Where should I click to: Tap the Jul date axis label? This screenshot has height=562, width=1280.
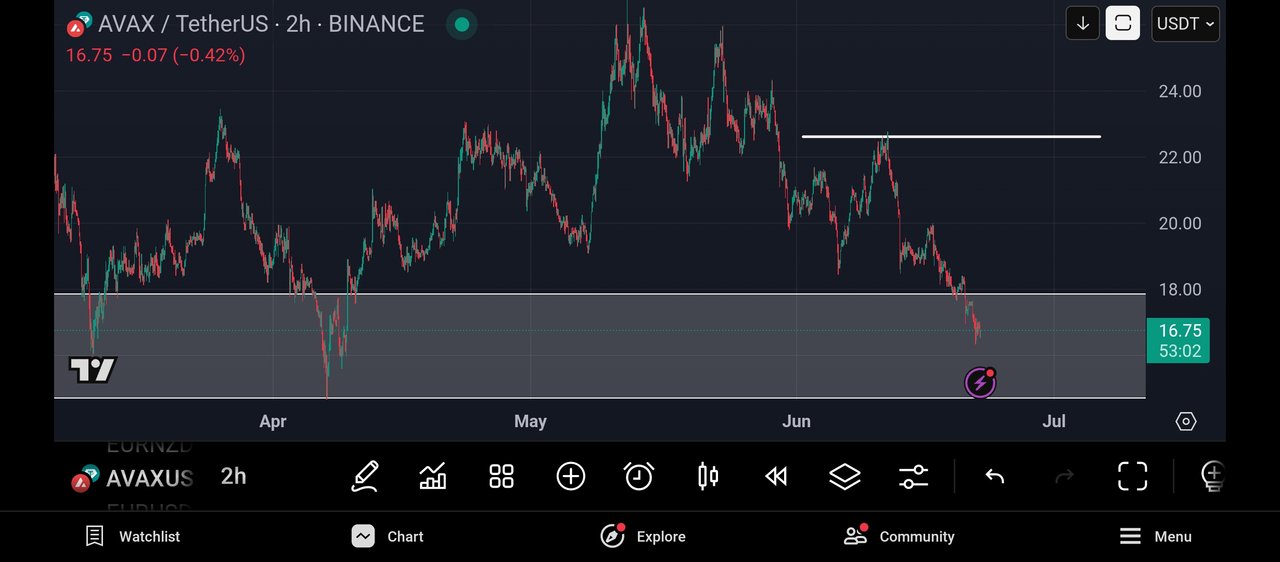1054,421
